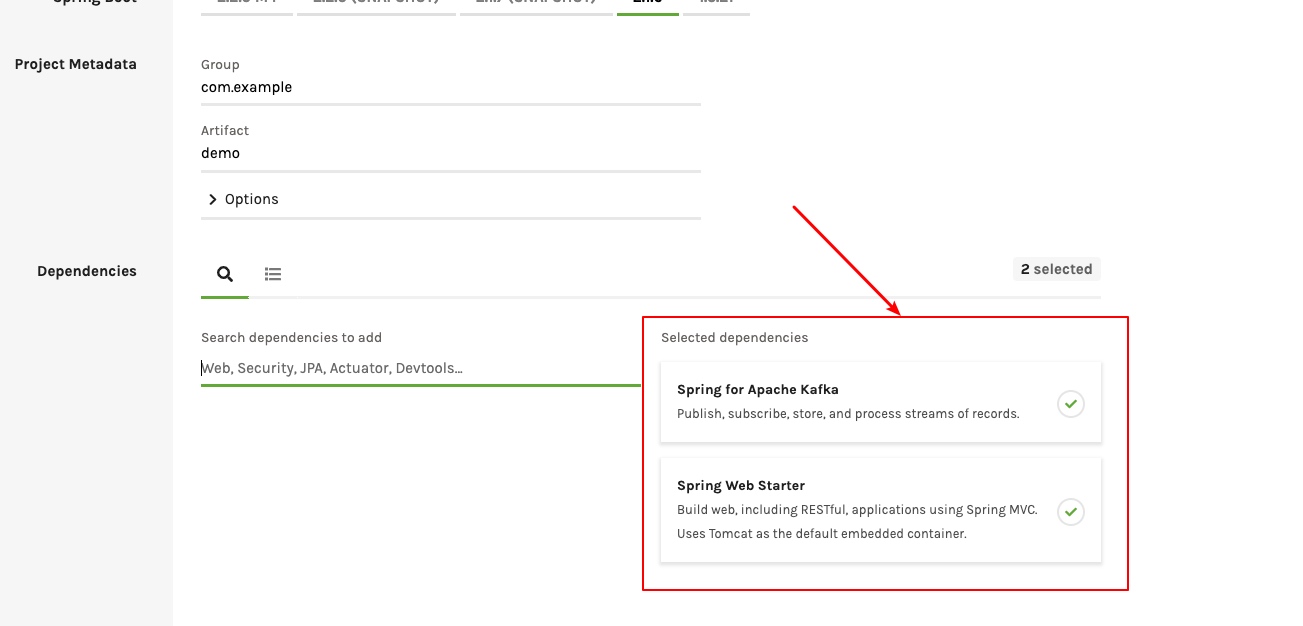Click the "Publish, subscribe, store, and process" description
1303x626 pixels.
pos(848,413)
